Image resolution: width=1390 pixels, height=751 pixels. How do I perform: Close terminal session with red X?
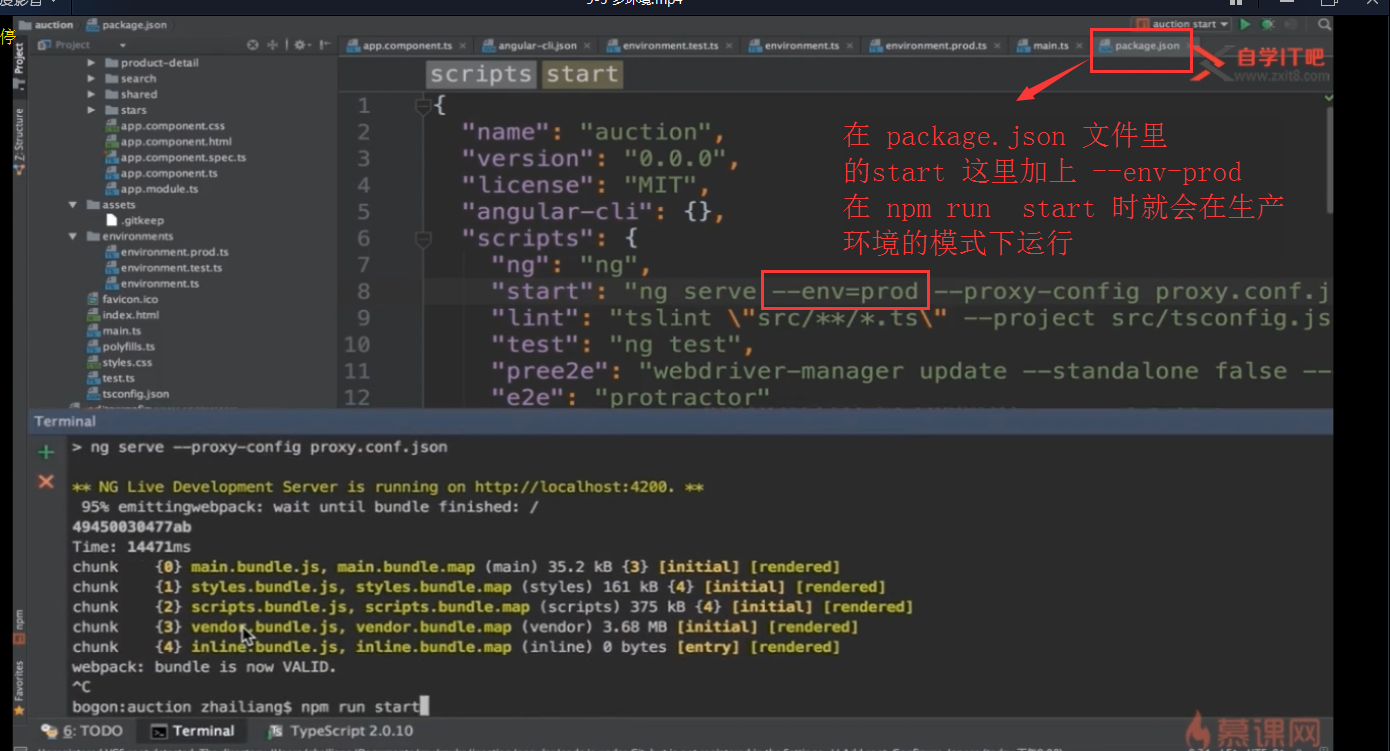(x=45, y=482)
